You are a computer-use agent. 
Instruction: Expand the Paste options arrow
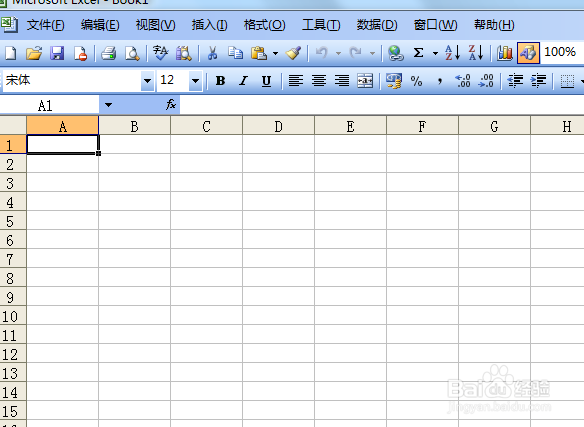click(275, 53)
